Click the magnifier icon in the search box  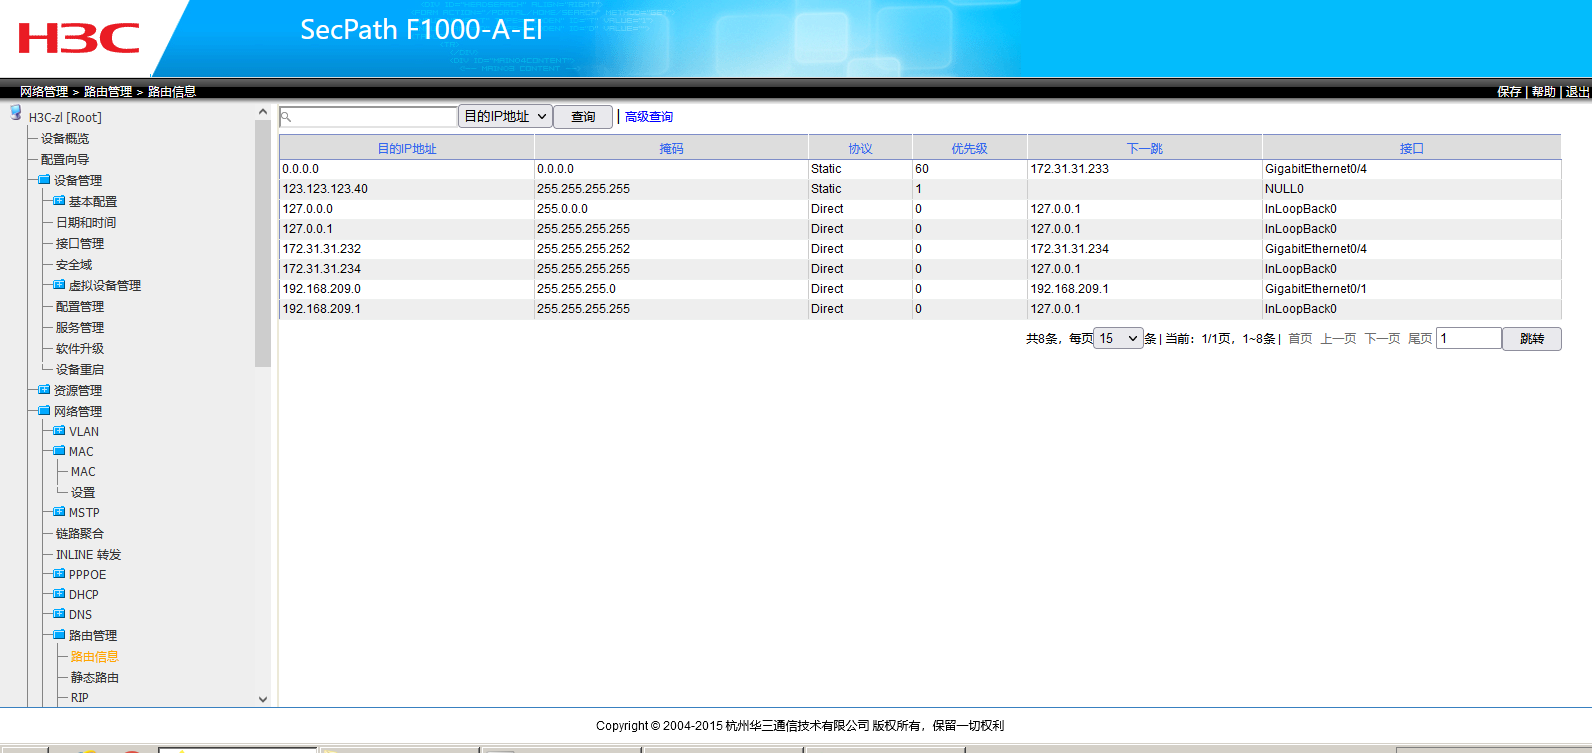286,117
